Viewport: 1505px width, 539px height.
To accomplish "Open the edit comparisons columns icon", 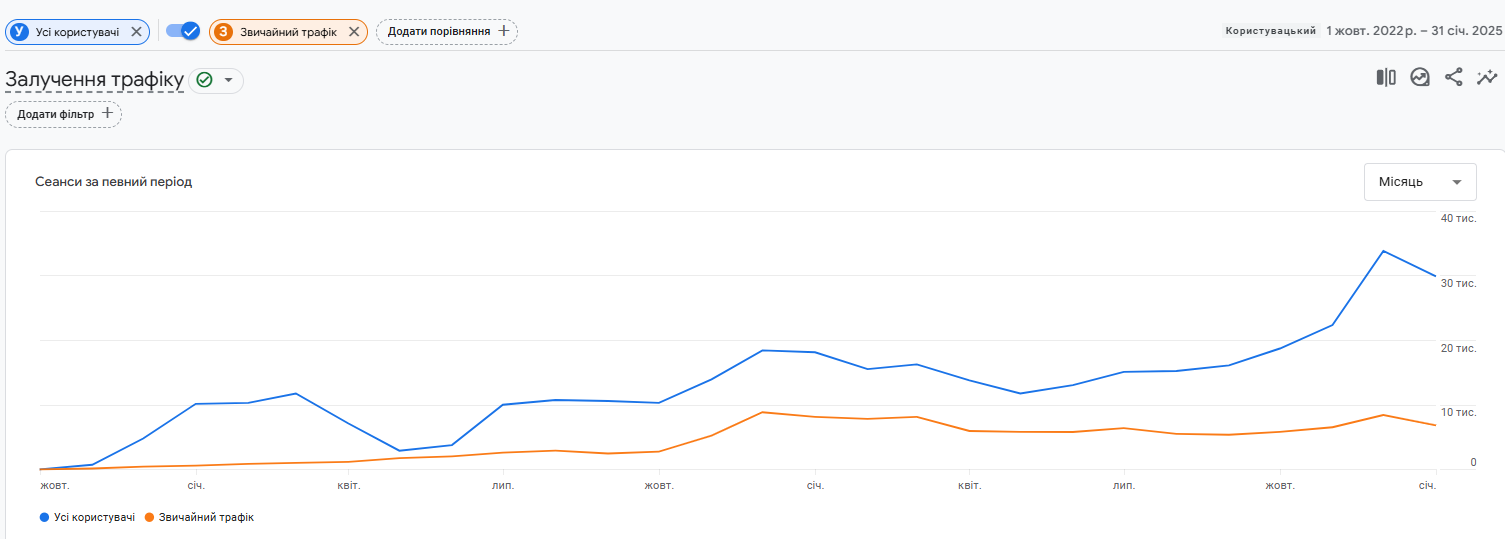I will tap(1386, 78).
